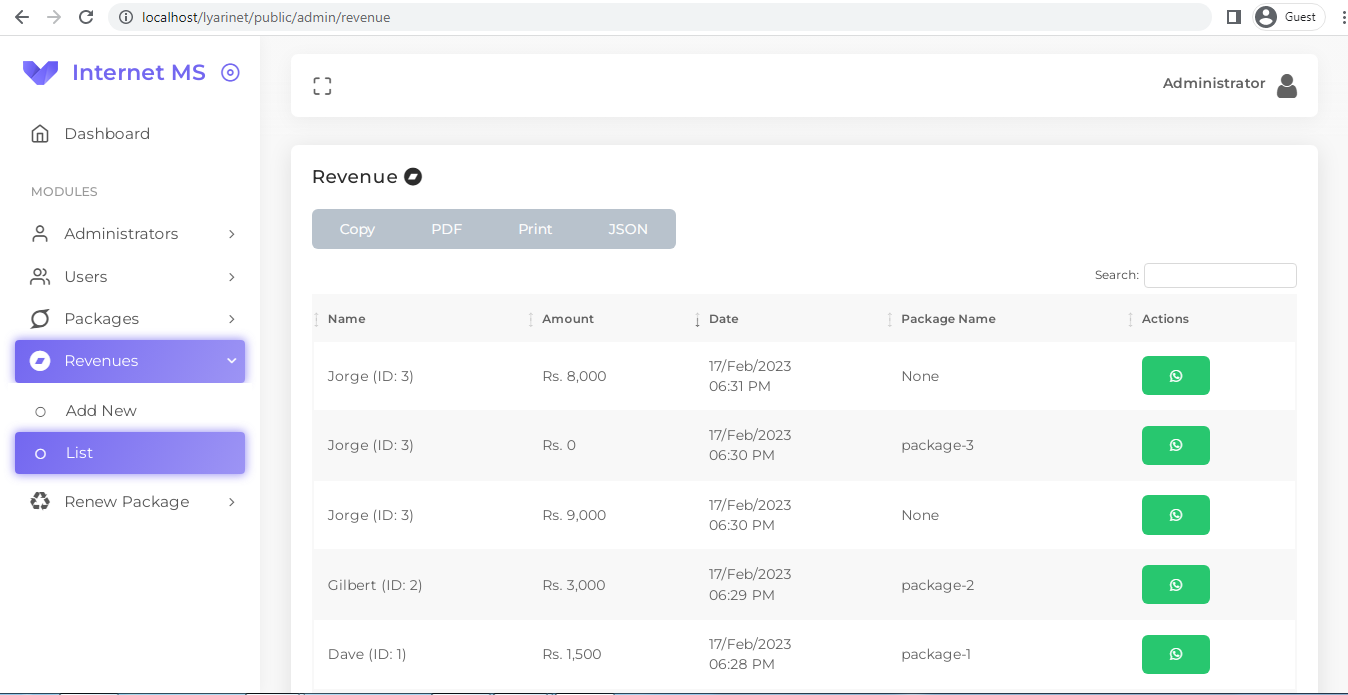Toggle the sidebar collapse control next to Internet MS

230,72
